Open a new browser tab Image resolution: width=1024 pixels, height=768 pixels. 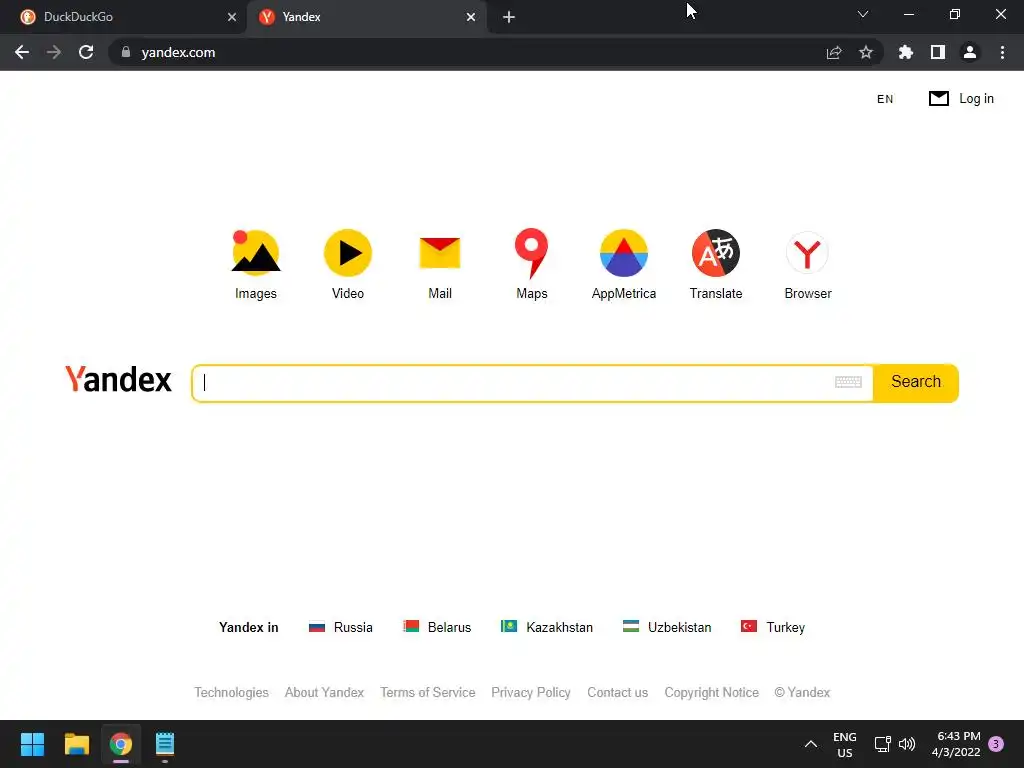(x=509, y=17)
